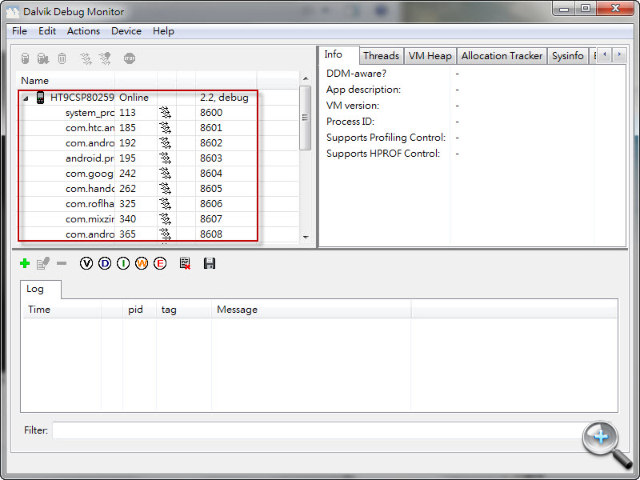Click the 'VM version:' label
Viewport: 640px width, 480px height.
click(352, 106)
